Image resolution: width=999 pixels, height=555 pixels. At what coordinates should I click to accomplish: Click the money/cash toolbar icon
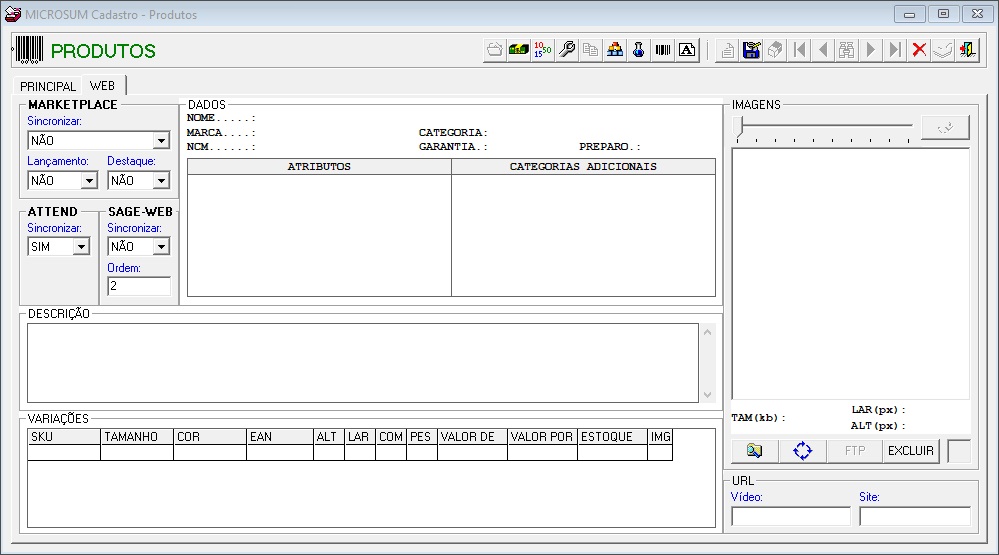[519, 50]
